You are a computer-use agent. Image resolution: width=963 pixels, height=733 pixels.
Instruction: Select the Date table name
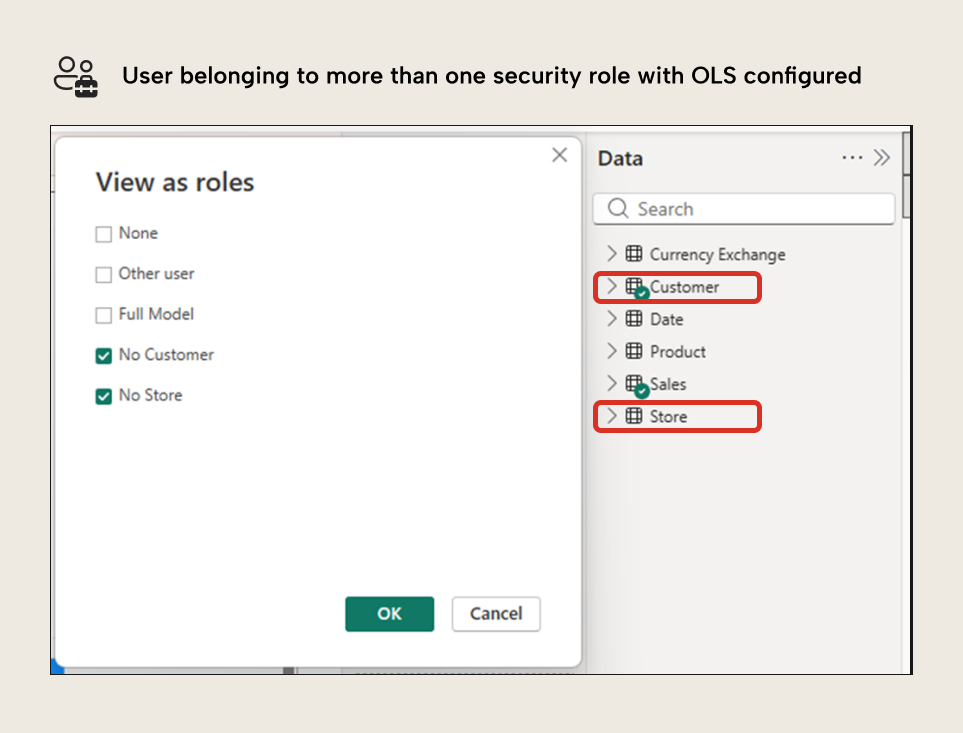(x=666, y=319)
